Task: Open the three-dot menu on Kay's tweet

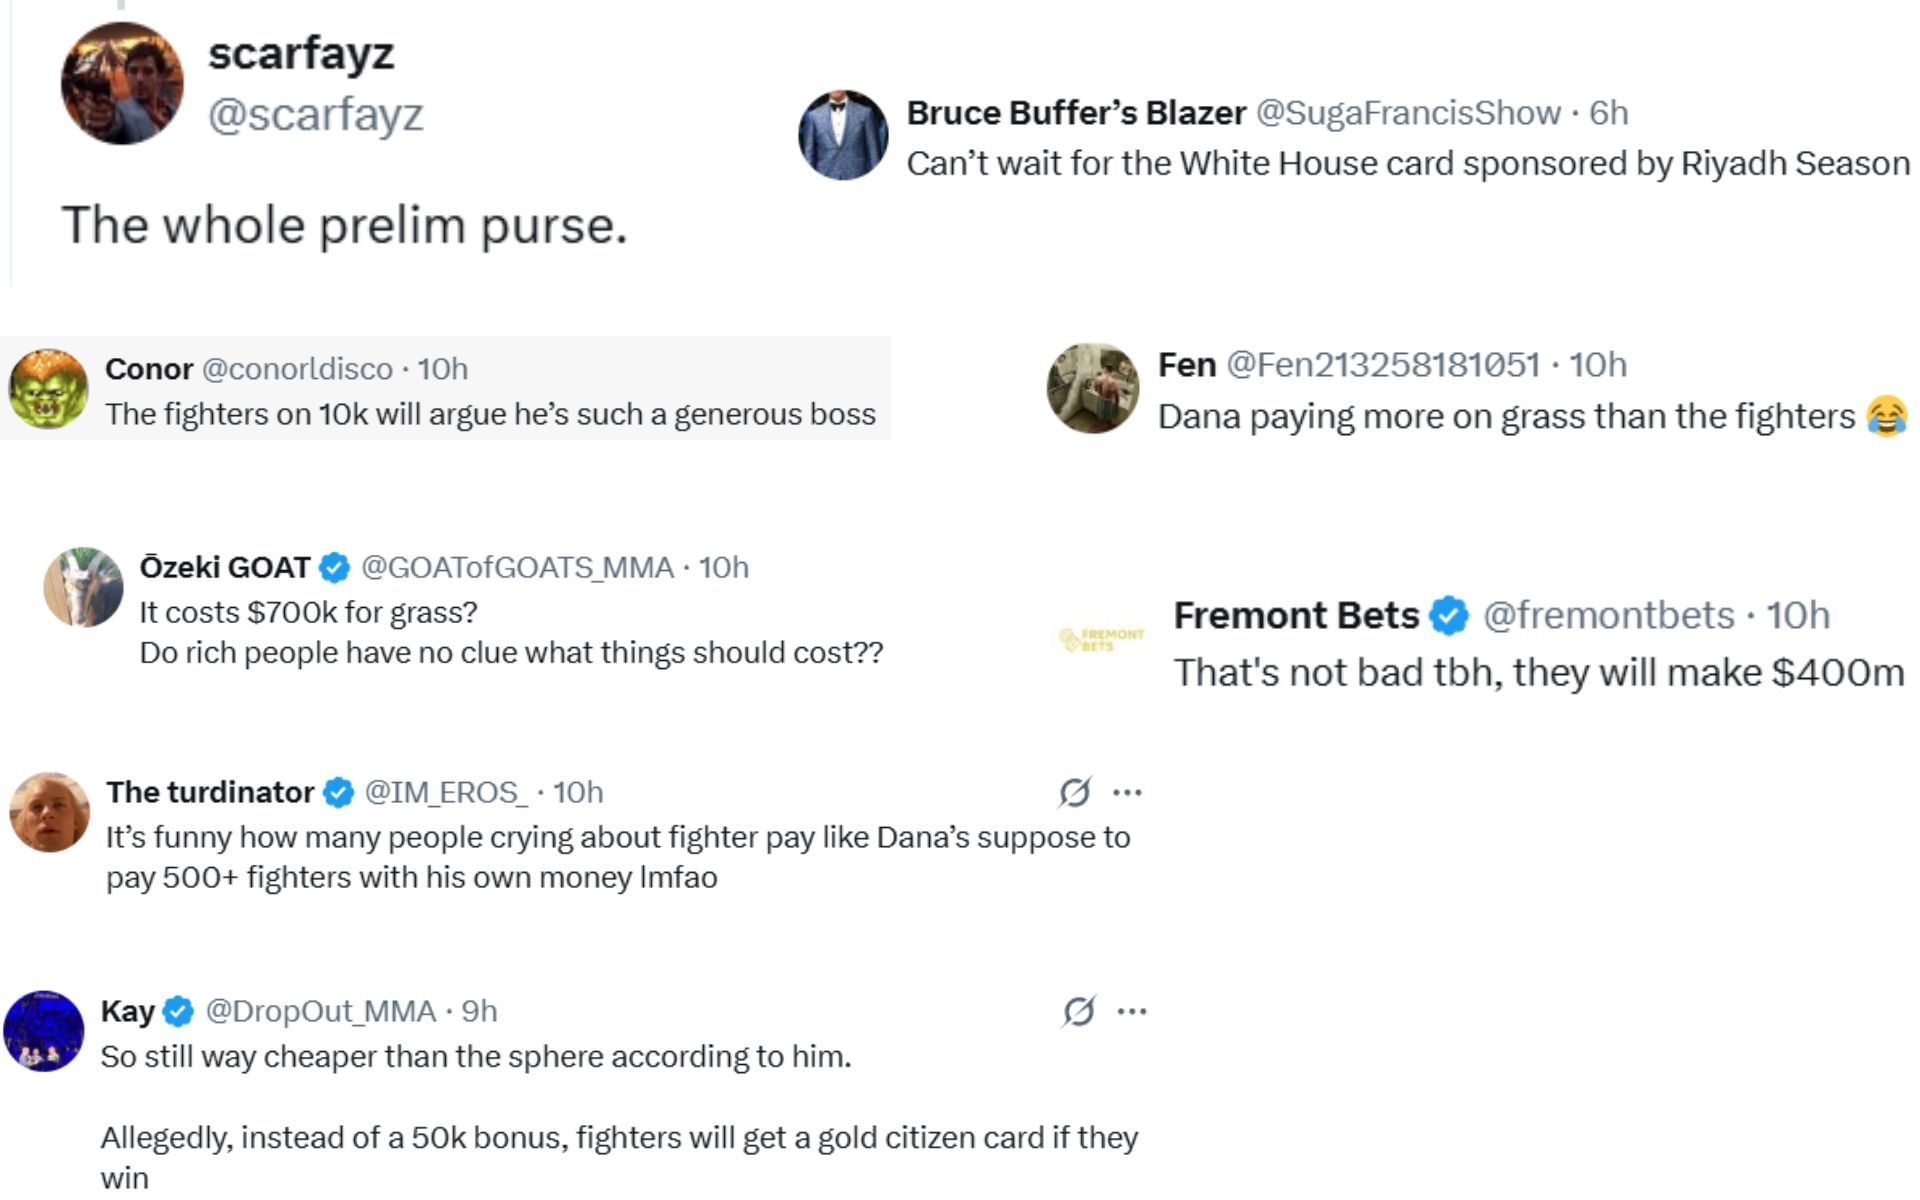Action: pyautogui.click(x=1132, y=1012)
